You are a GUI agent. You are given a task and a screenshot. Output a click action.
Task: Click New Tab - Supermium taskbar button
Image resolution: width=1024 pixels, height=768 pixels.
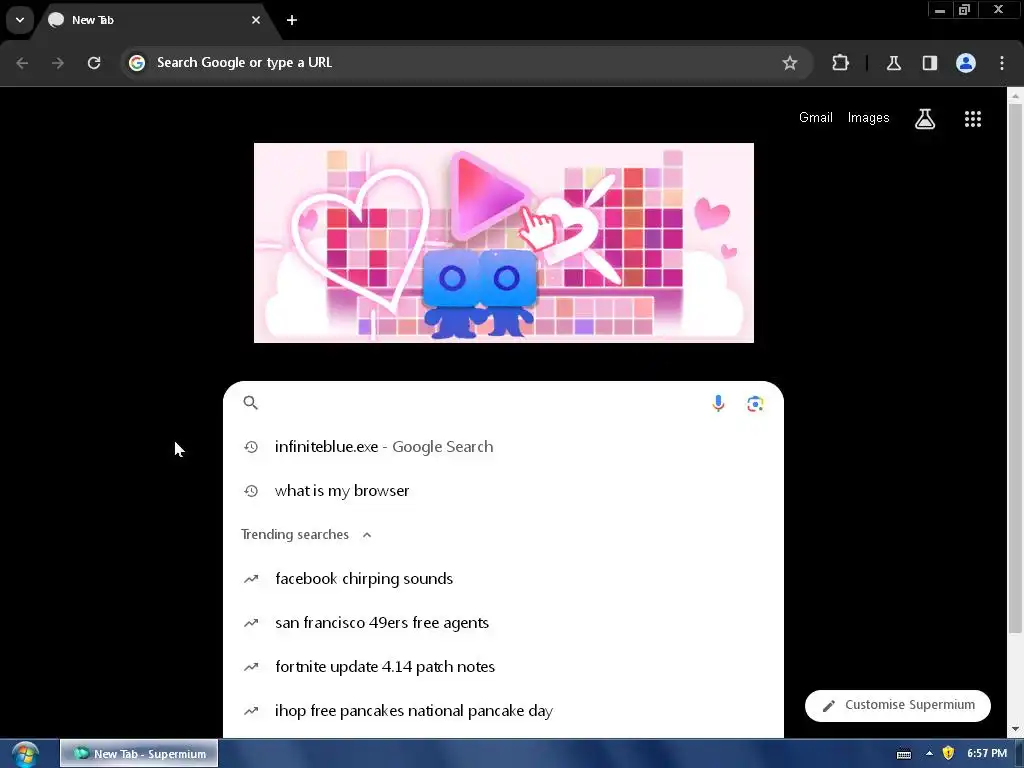139,754
